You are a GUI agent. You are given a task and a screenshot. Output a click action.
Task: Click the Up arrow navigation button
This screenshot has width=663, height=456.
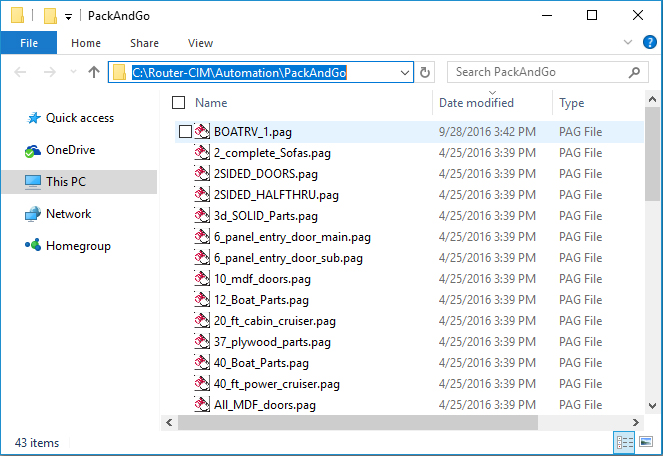click(x=94, y=72)
